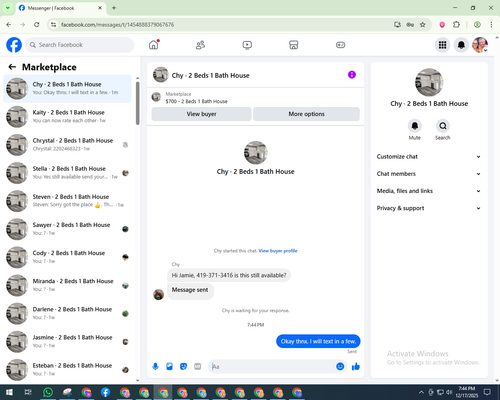Search in conversation using magnifier icon
This screenshot has width=500, height=400.
click(x=443, y=126)
